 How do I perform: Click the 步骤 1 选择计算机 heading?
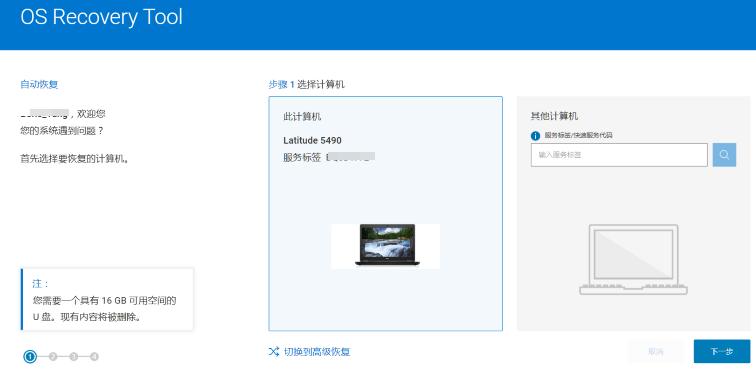tap(307, 84)
